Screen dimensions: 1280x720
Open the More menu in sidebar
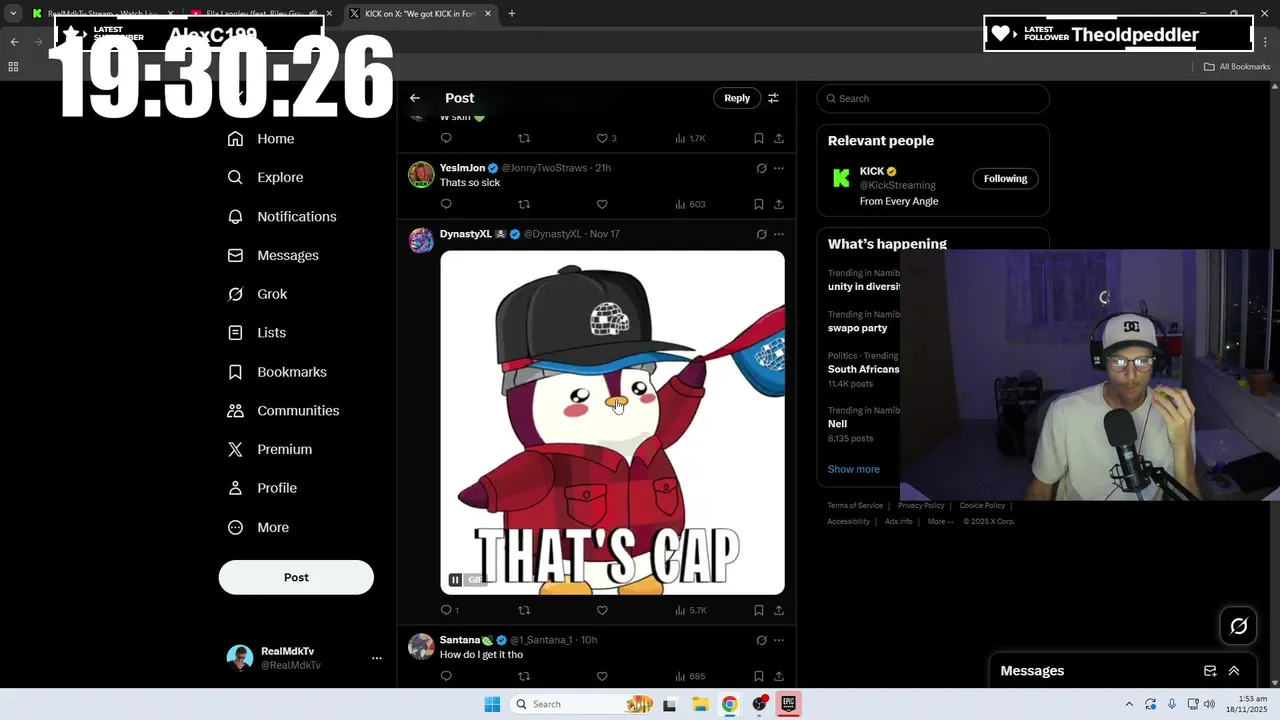point(258,528)
